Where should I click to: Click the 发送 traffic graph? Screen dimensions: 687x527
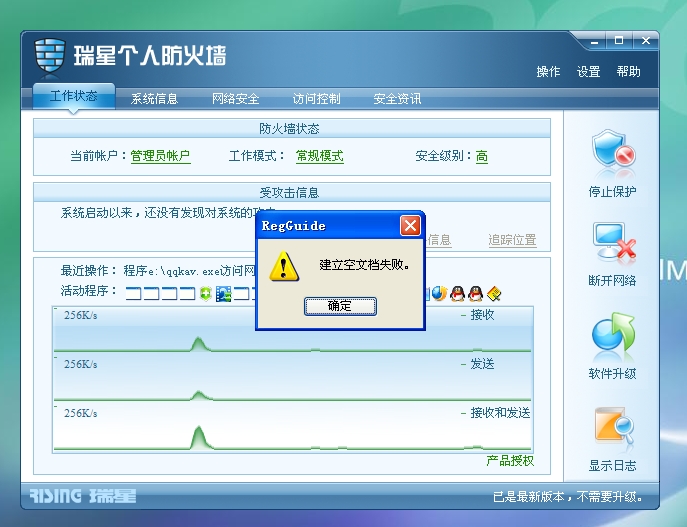[292, 379]
